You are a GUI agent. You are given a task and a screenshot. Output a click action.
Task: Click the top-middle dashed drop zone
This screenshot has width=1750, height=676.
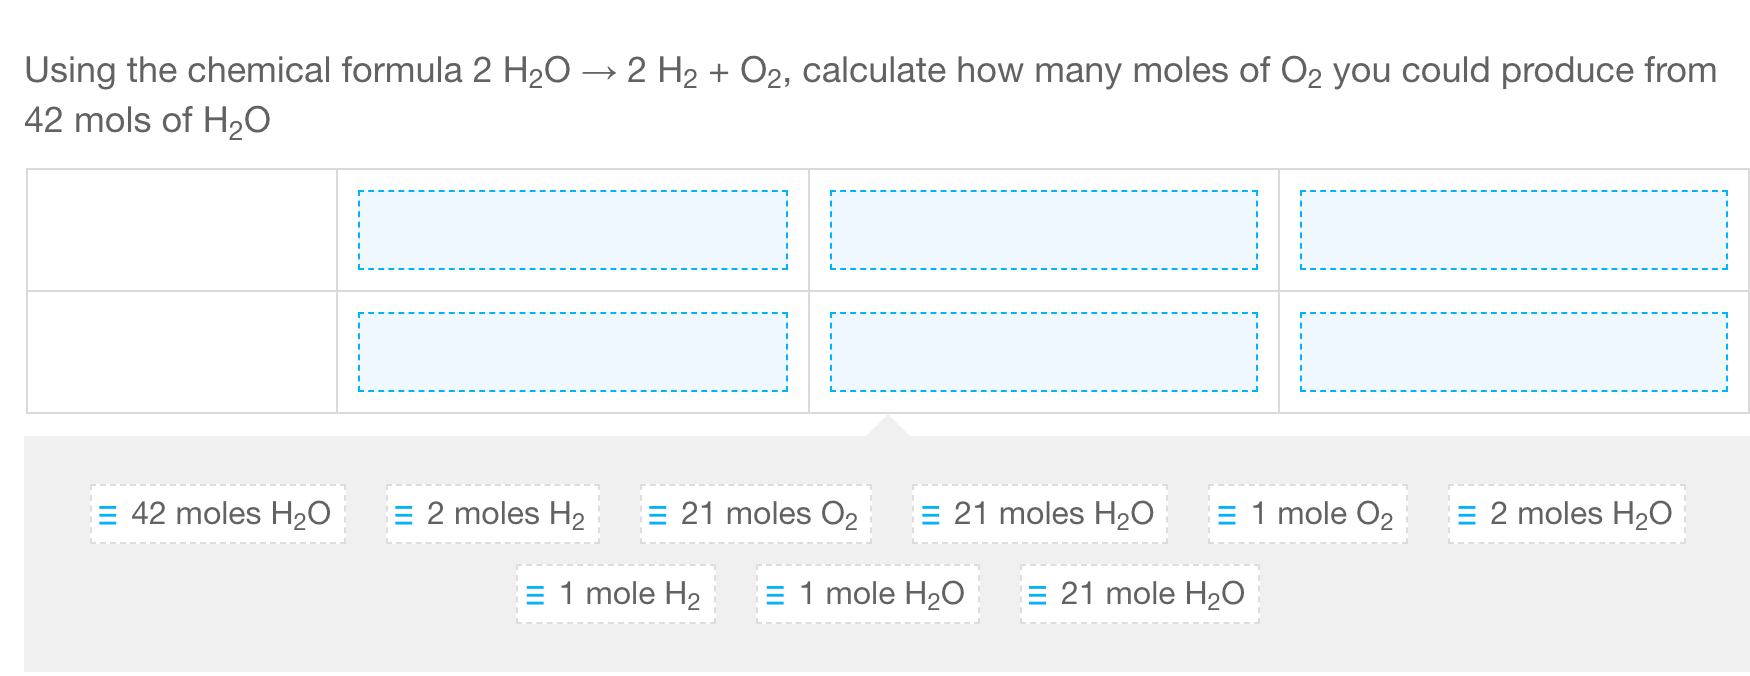(1044, 231)
